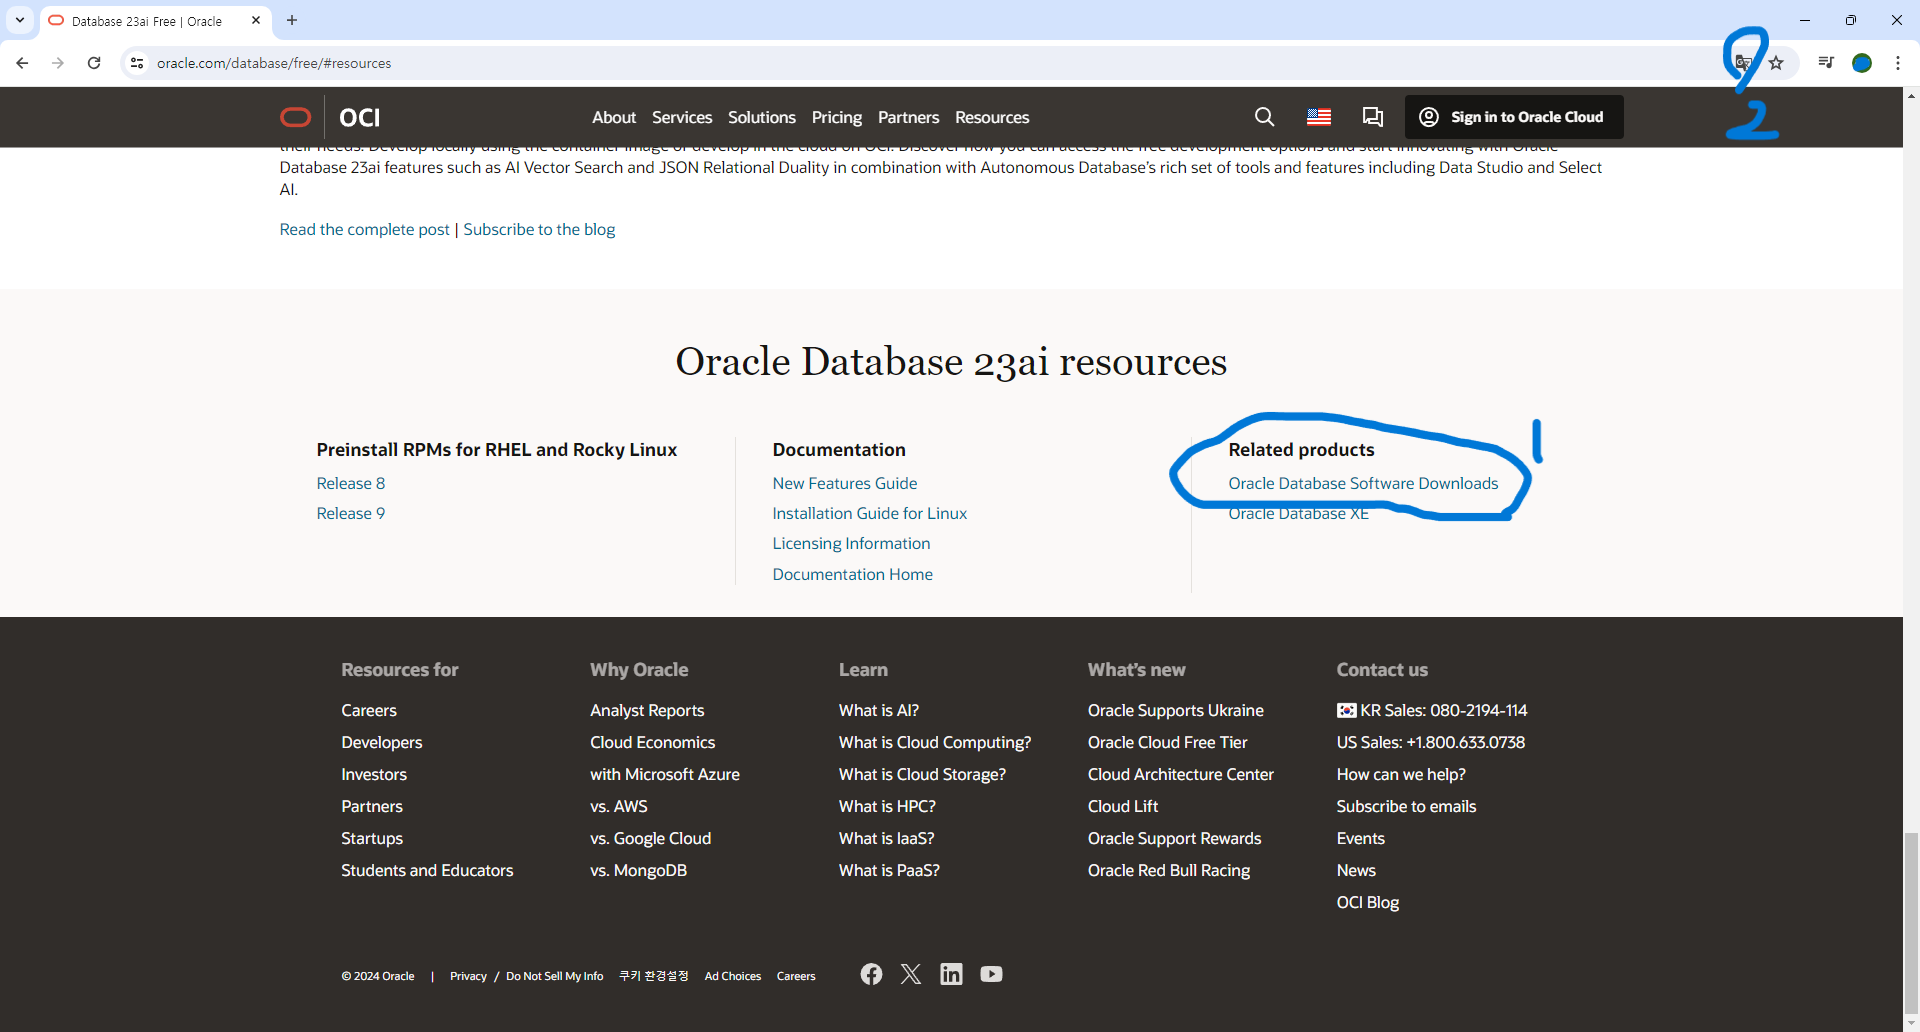Click the page vertical scrollbar thumb
This screenshot has height=1032, width=1920.
(1911, 923)
